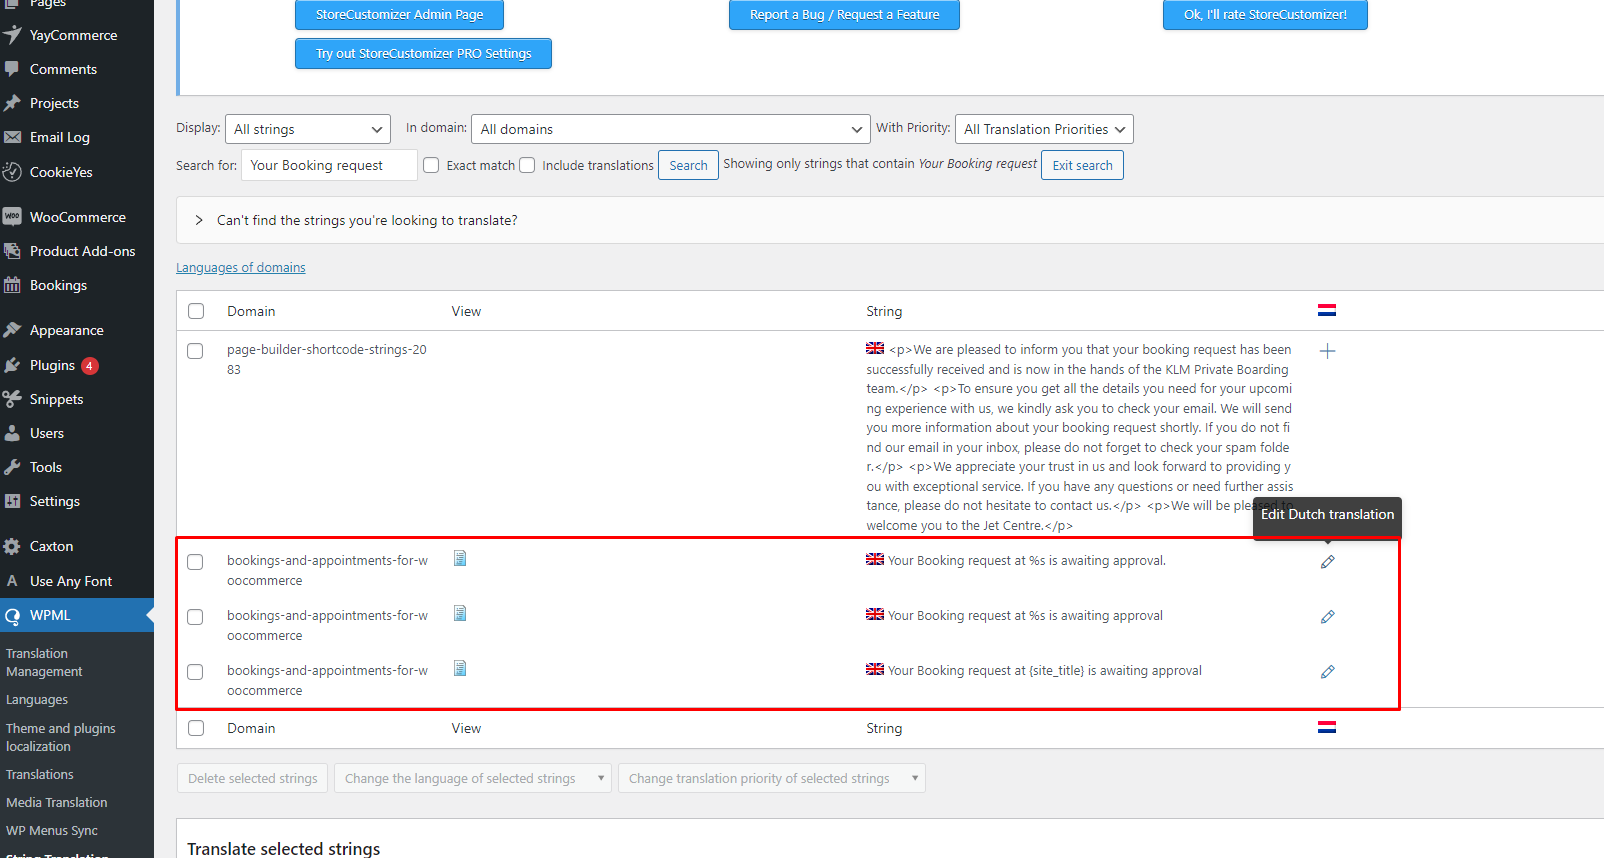Open Translation Management submenu item
Viewport: 1604px width, 858px height.
coord(44,663)
